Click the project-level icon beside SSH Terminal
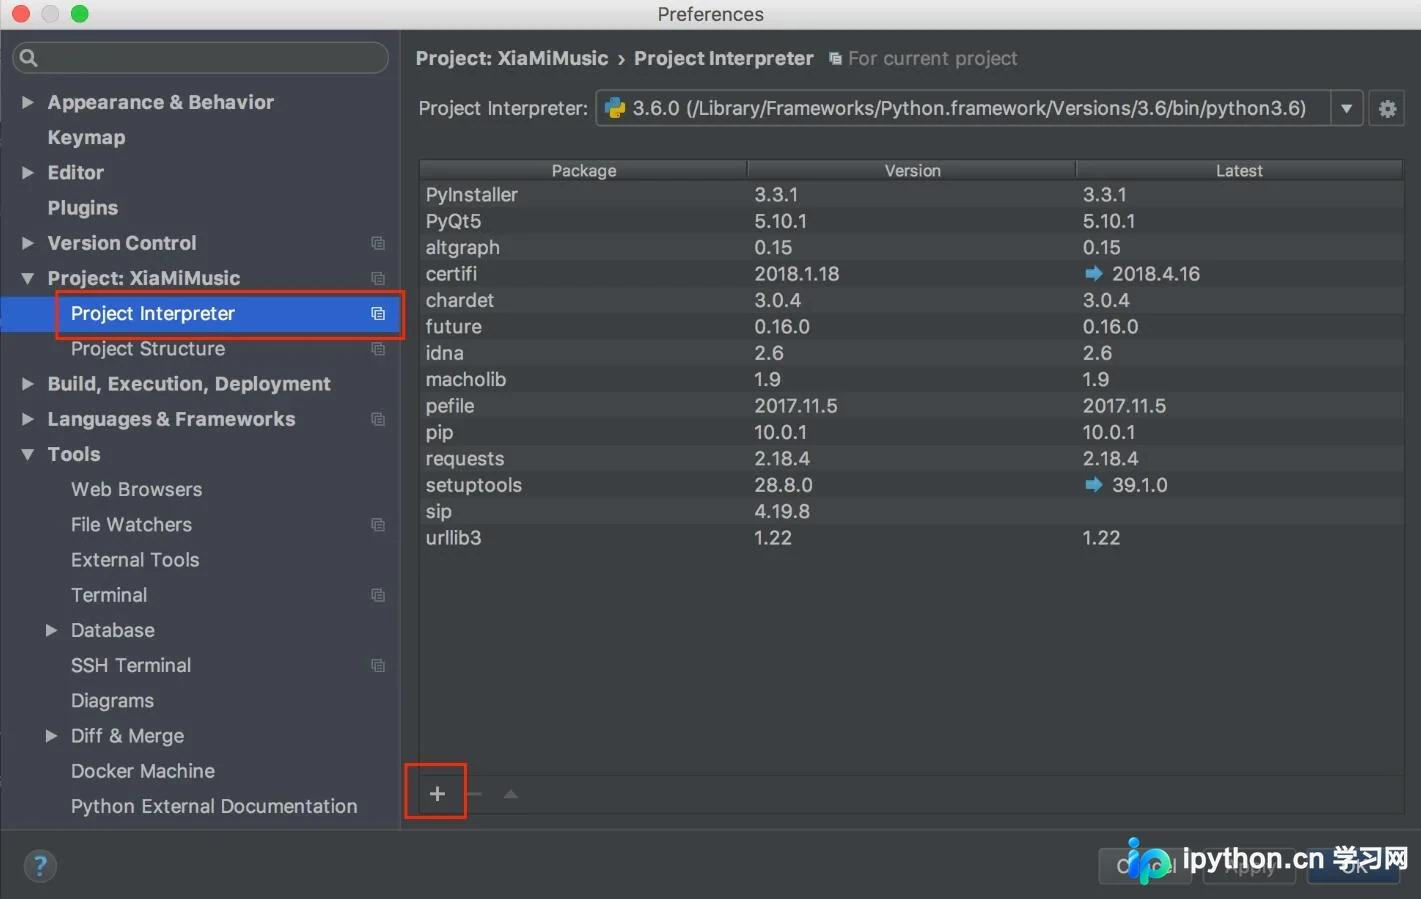1421x899 pixels. click(378, 666)
